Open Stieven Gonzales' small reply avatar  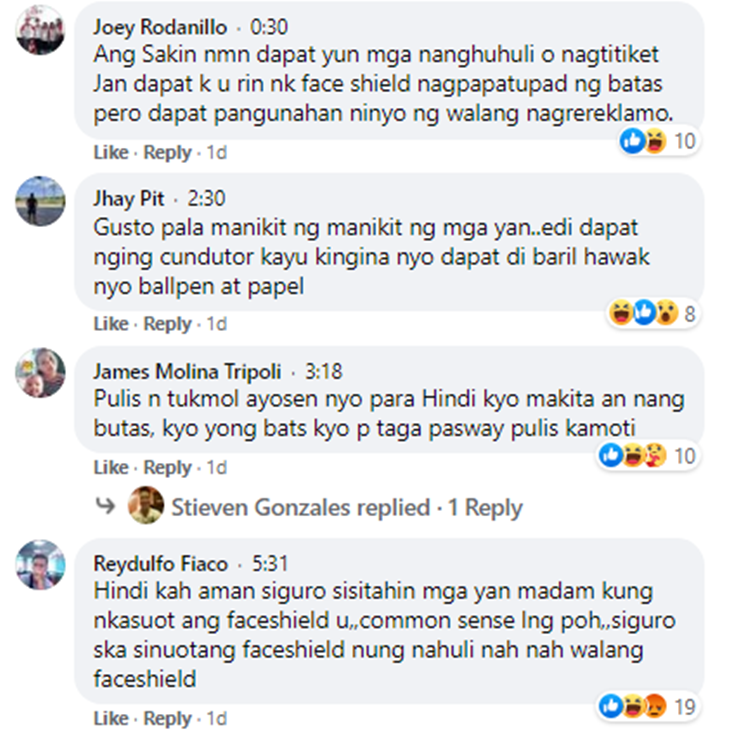[x=146, y=505]
